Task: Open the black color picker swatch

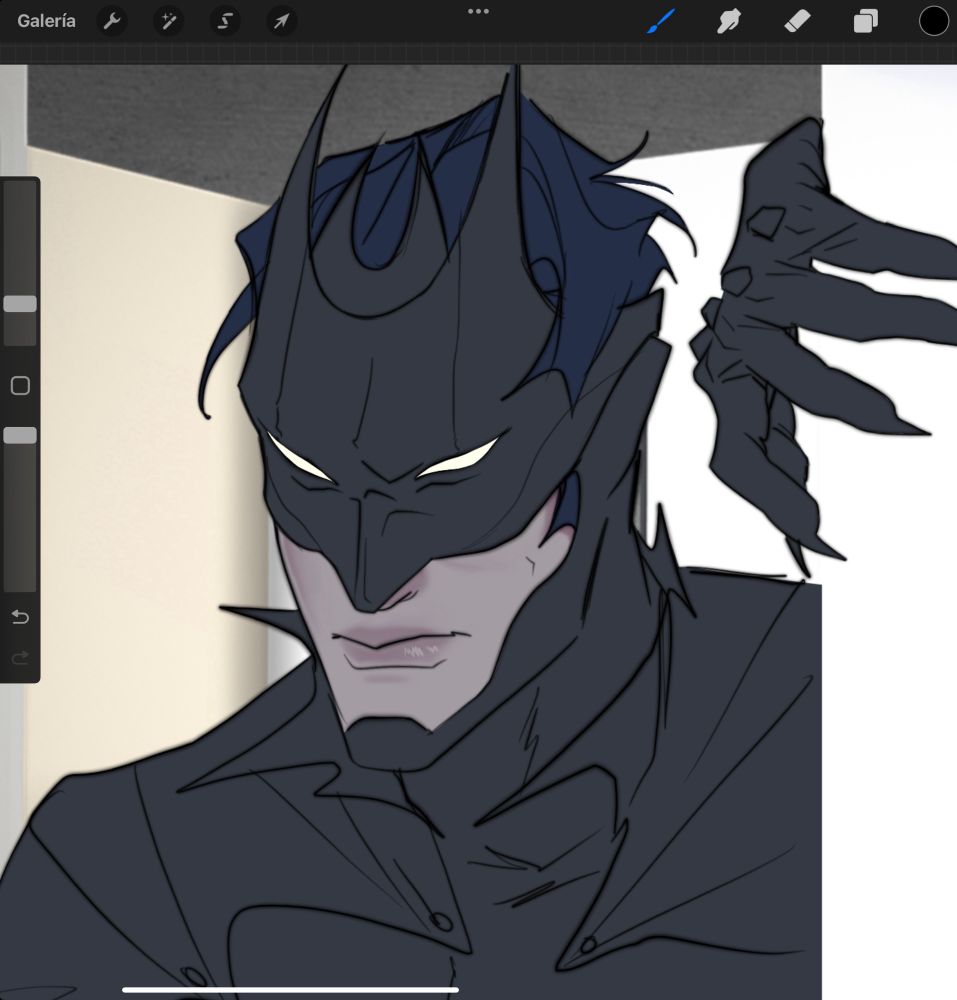Action: pos(933,21)
